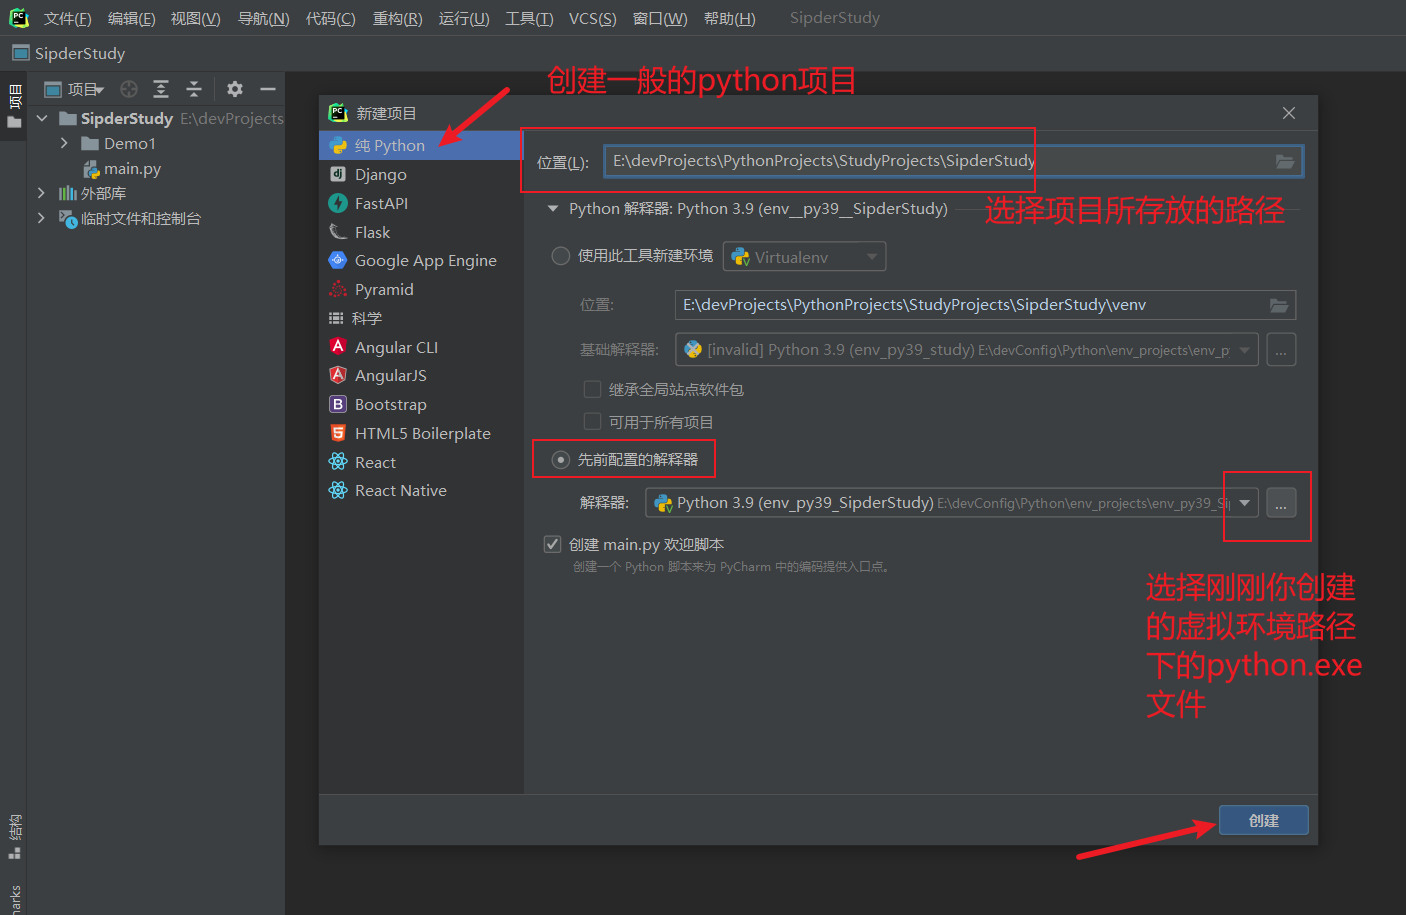Choose the 科学 project type
1406x915 pixels.
point(420,318)
